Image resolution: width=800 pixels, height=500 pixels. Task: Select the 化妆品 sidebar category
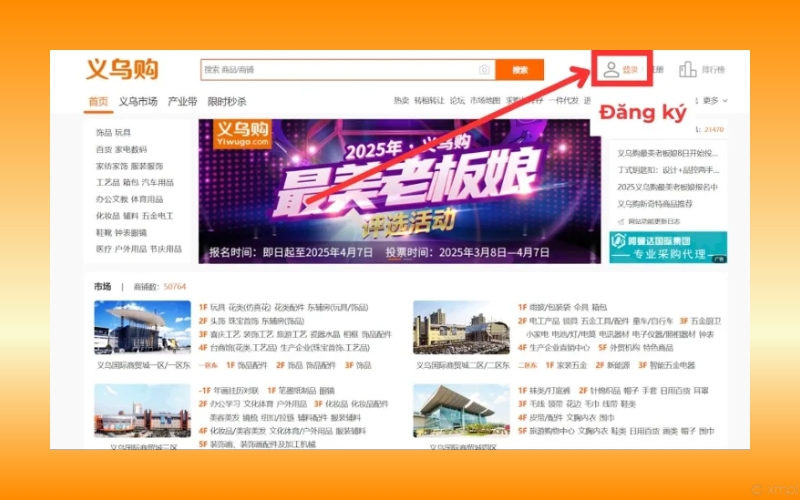[x=108, y=216]
